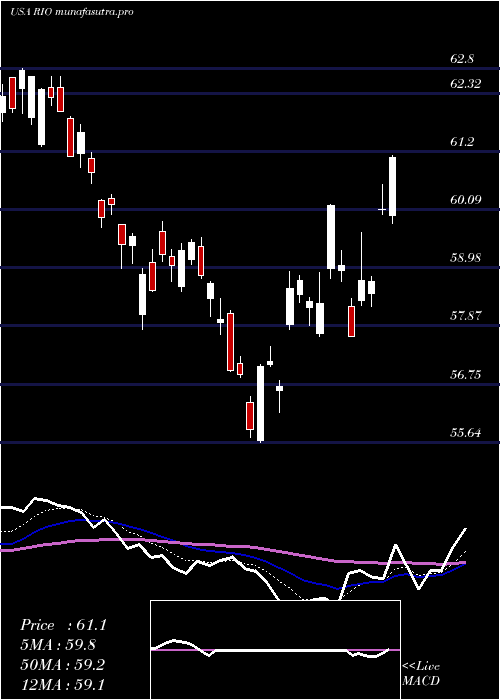
Task: Click the lowest white candlestick touching 55.64
Action: coord(261,404)
